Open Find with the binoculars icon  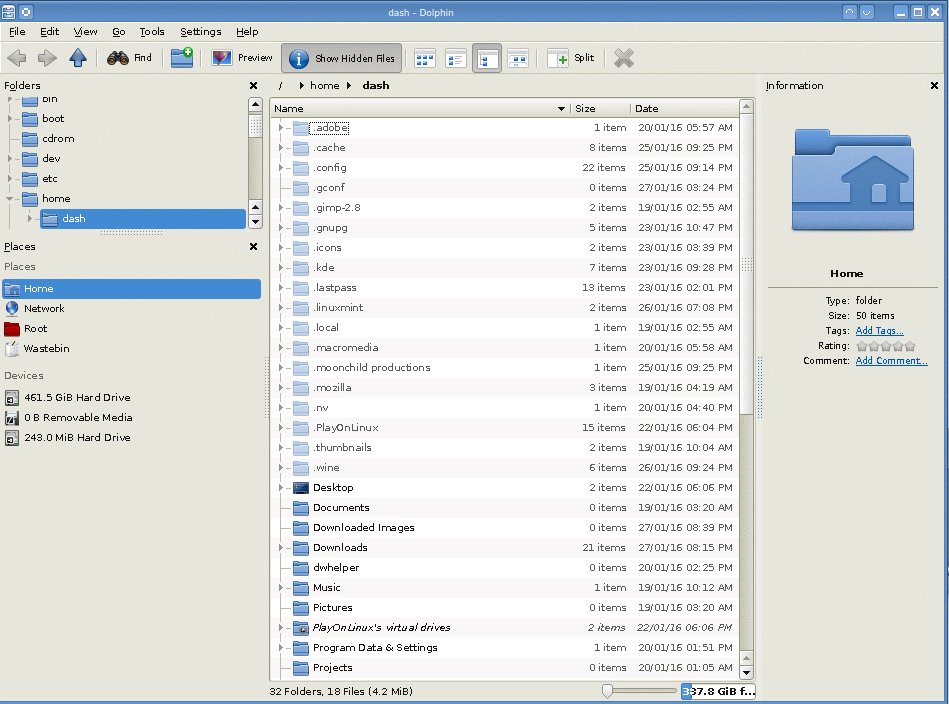click(130, 58)
